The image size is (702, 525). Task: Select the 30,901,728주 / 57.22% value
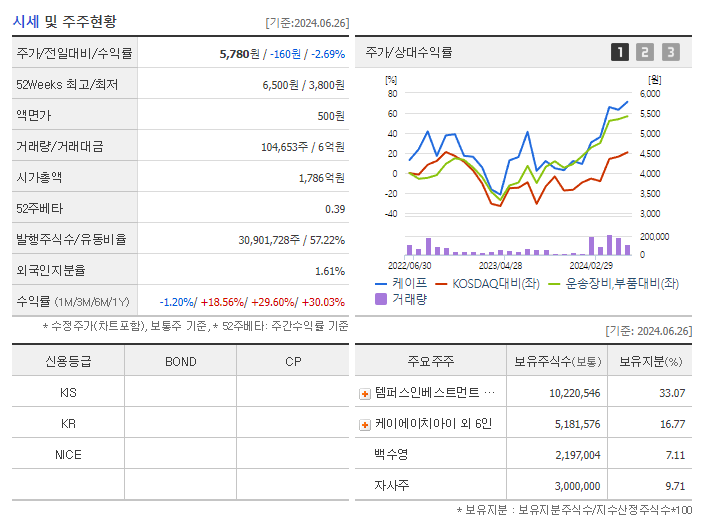(291, 240)
